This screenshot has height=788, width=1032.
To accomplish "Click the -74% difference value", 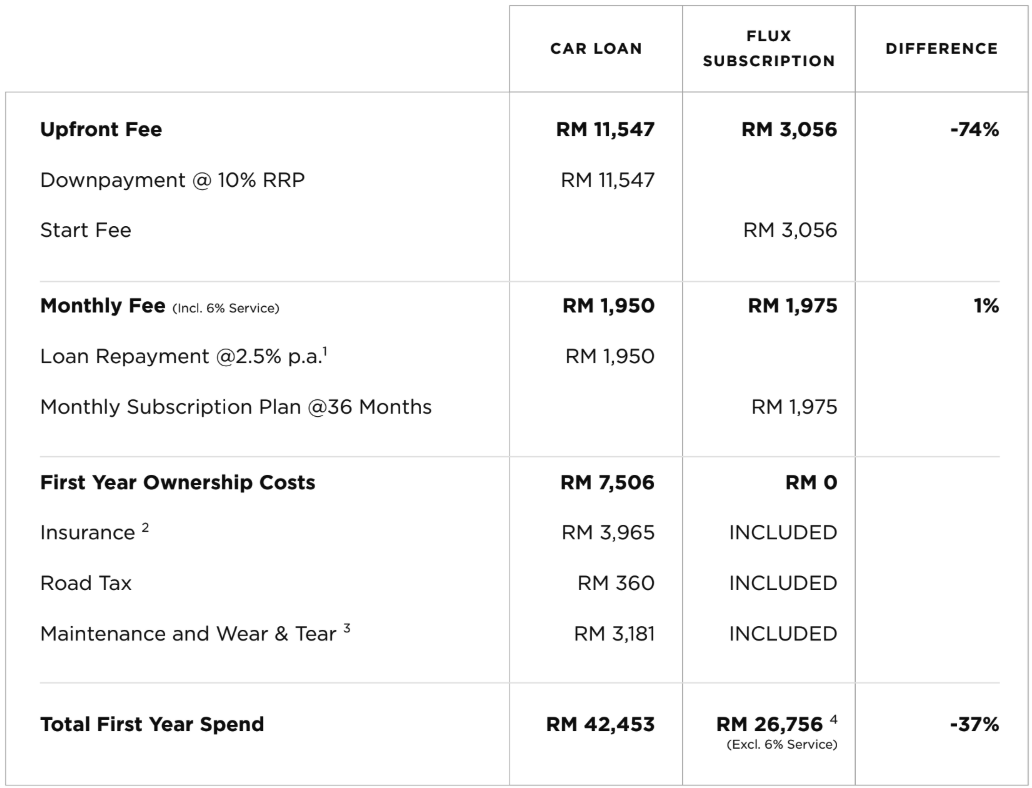I will (x=974, y=129).
